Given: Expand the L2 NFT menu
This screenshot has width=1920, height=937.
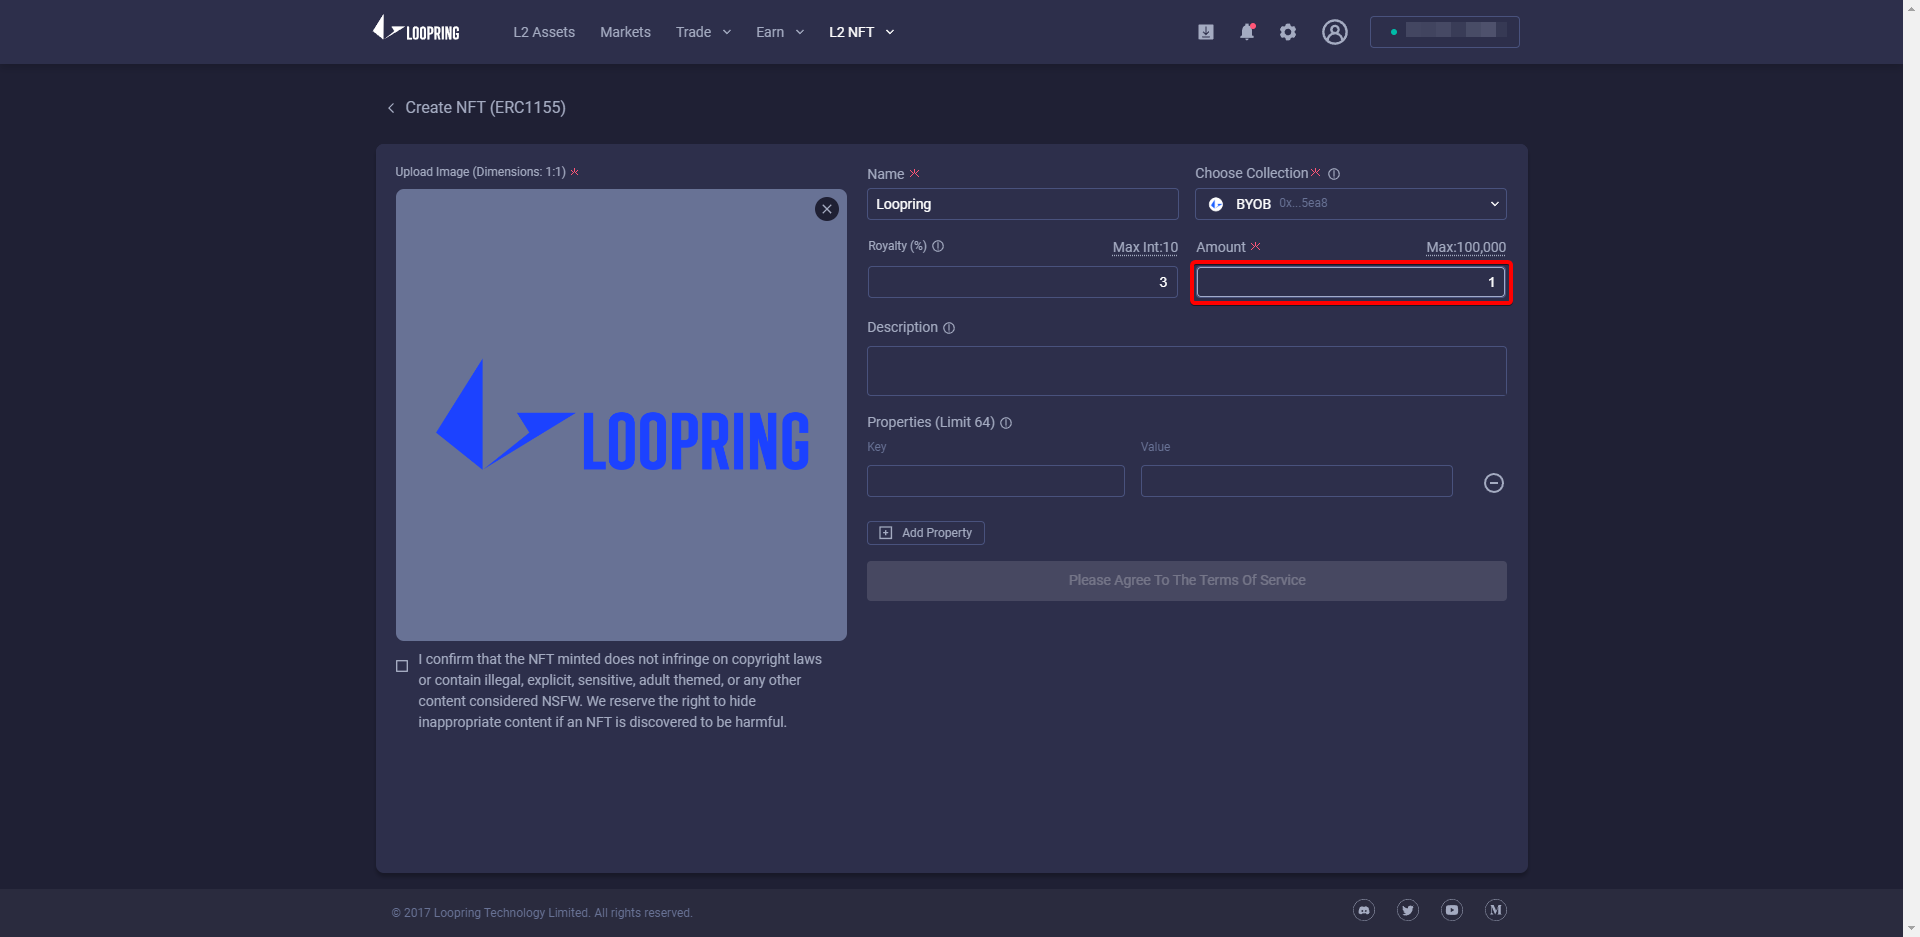Looking at the screenshot, I should (x=861, y=32).
